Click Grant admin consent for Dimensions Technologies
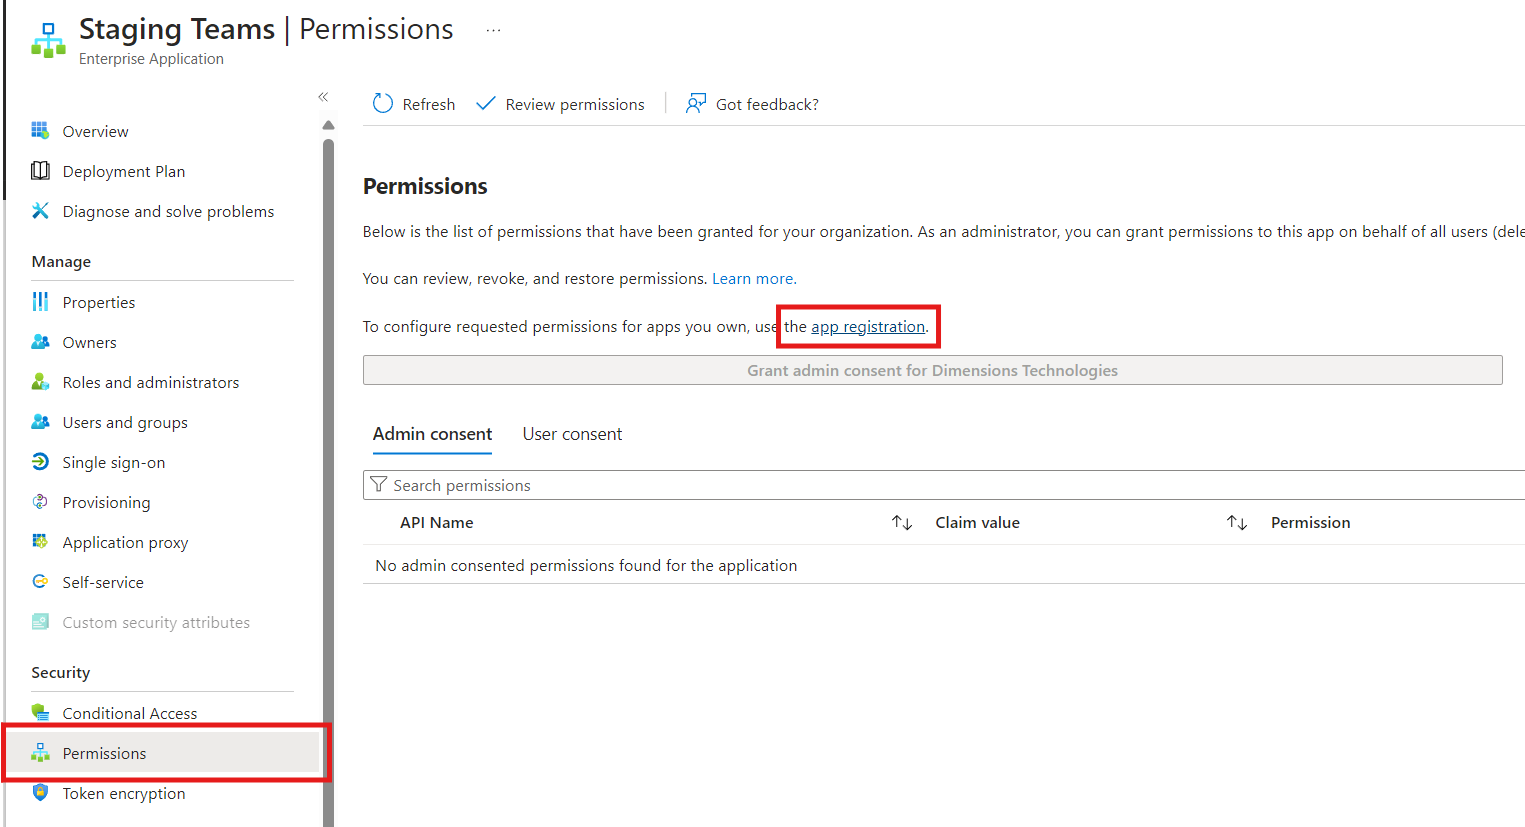This screenshot has height=827, width=1525. click(x=932, y=370)
